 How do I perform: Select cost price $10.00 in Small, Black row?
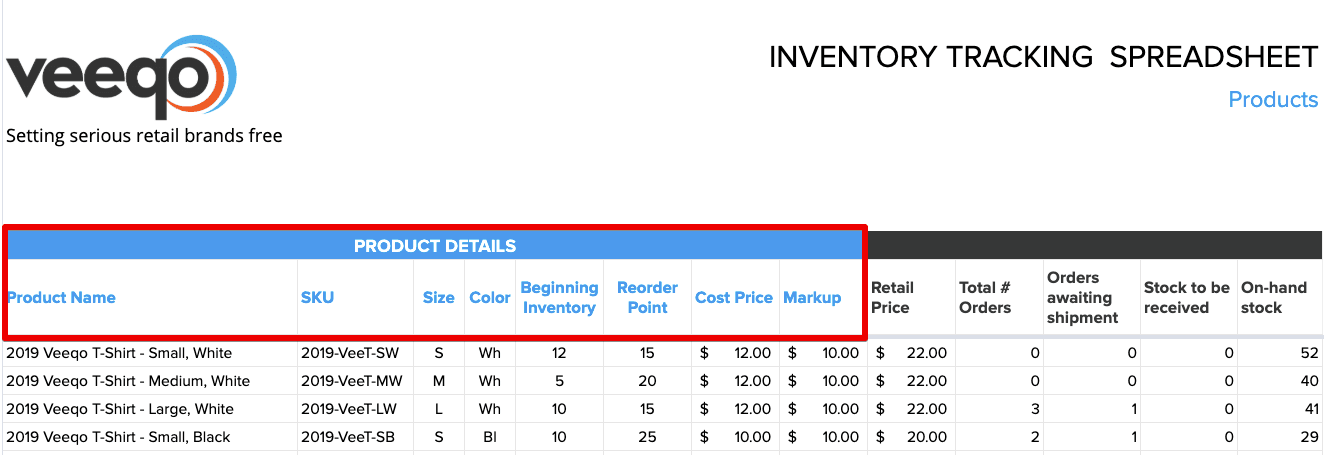[x=735, y=437]
